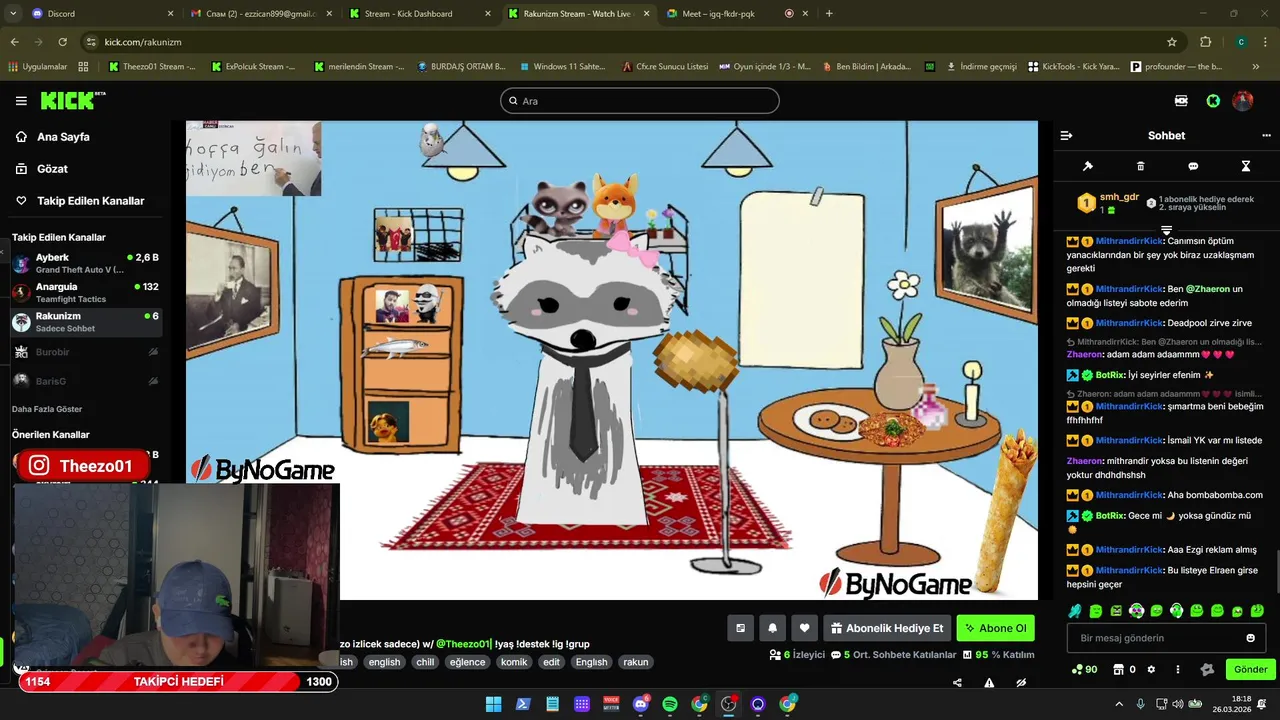Click the Windows Start button
The width and height of the screenshot is (1280, 720).
494,704
